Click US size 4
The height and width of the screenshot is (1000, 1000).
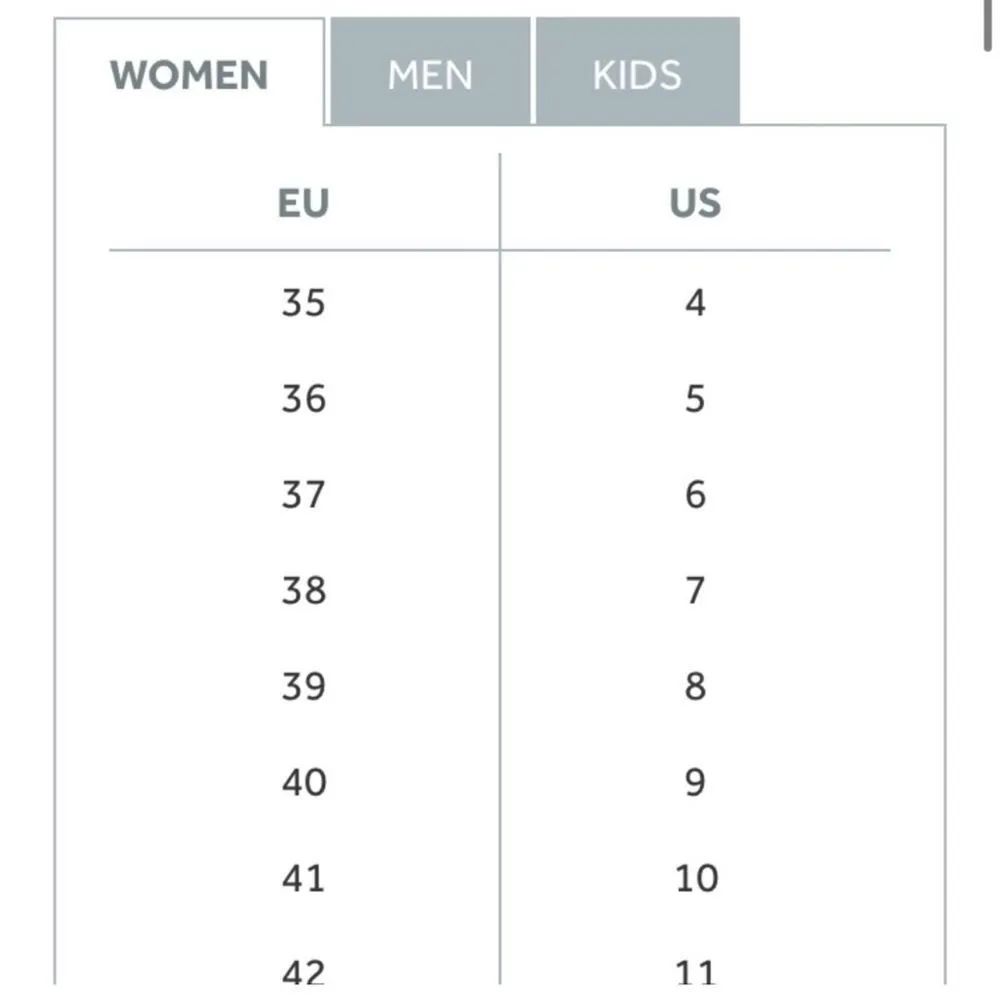click(x=695, y=302)
